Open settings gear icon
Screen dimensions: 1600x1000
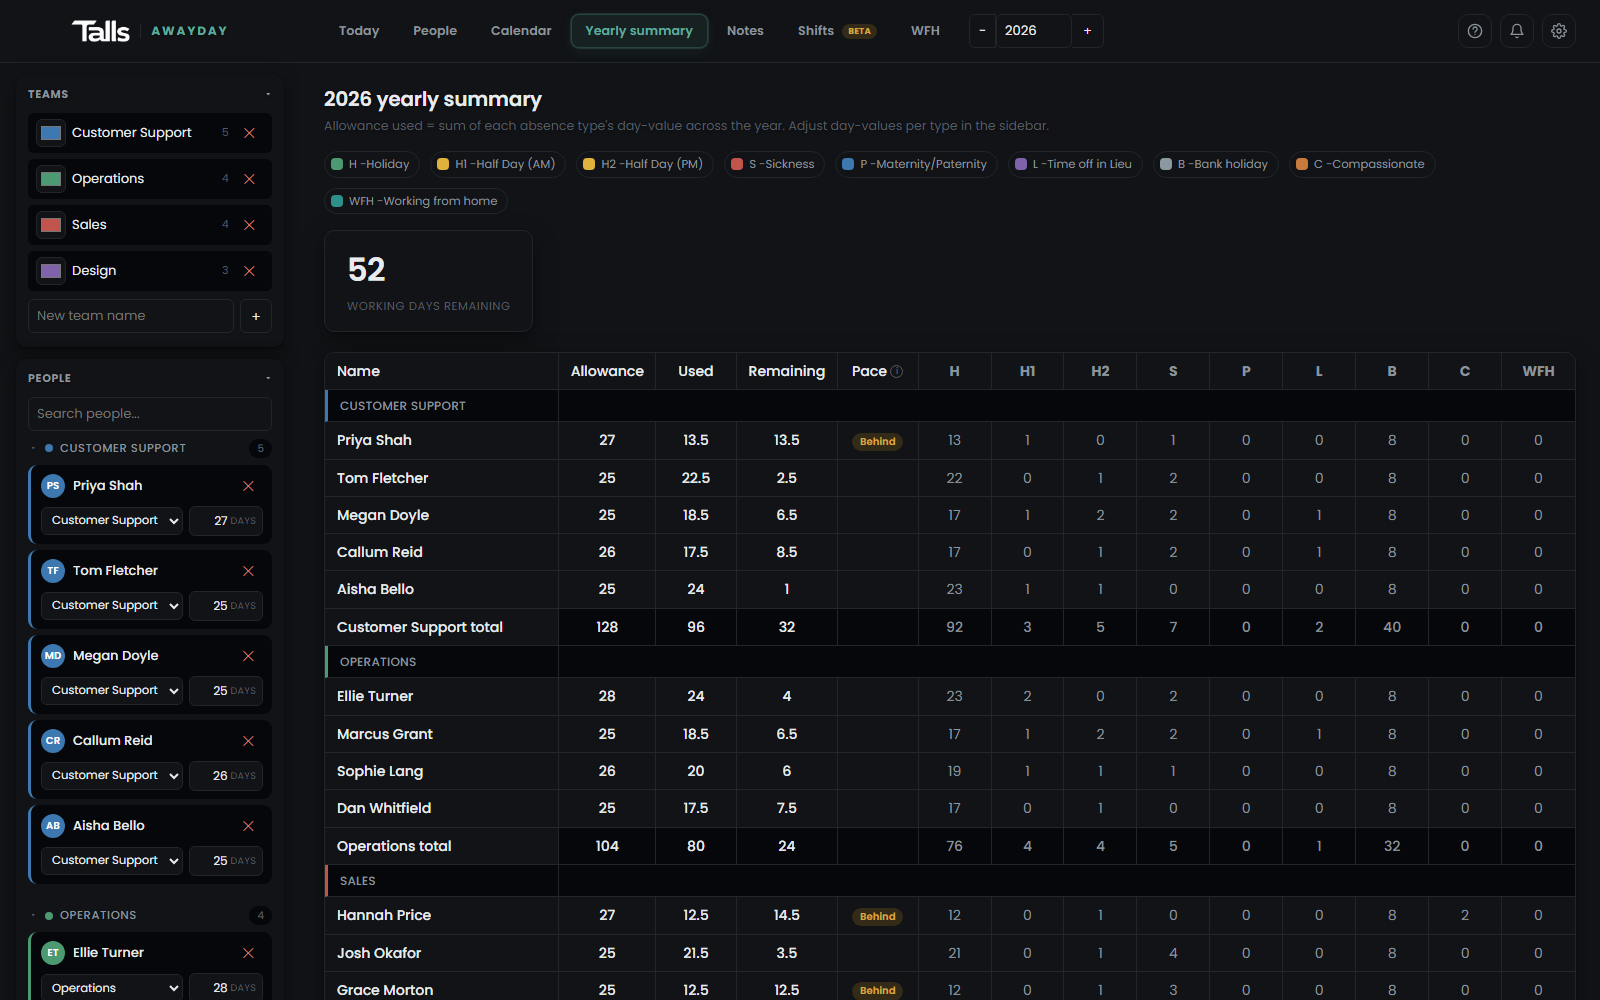[1559, 31]
